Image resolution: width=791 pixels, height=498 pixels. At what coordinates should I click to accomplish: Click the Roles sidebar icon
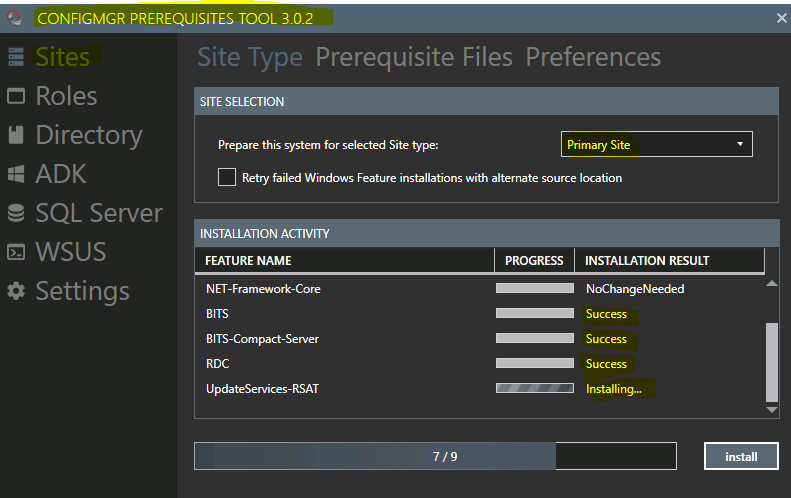[16, 96]
